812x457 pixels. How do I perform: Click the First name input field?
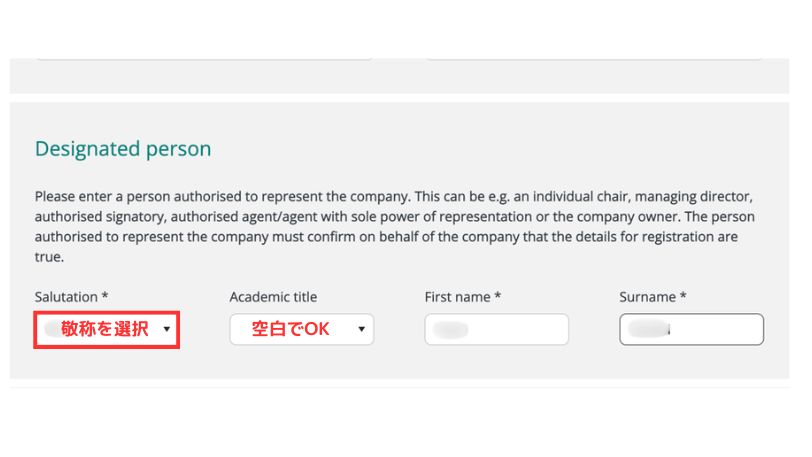click(x=496, y=329)
